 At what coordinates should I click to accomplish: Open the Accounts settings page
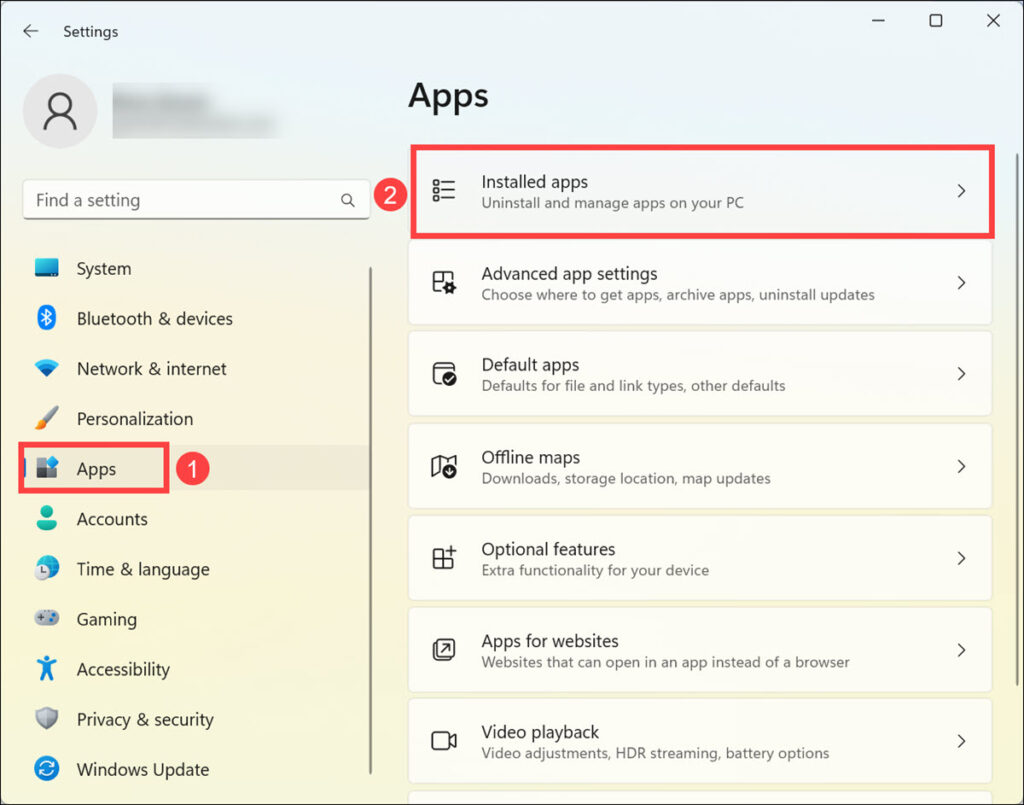coord(112,519)
